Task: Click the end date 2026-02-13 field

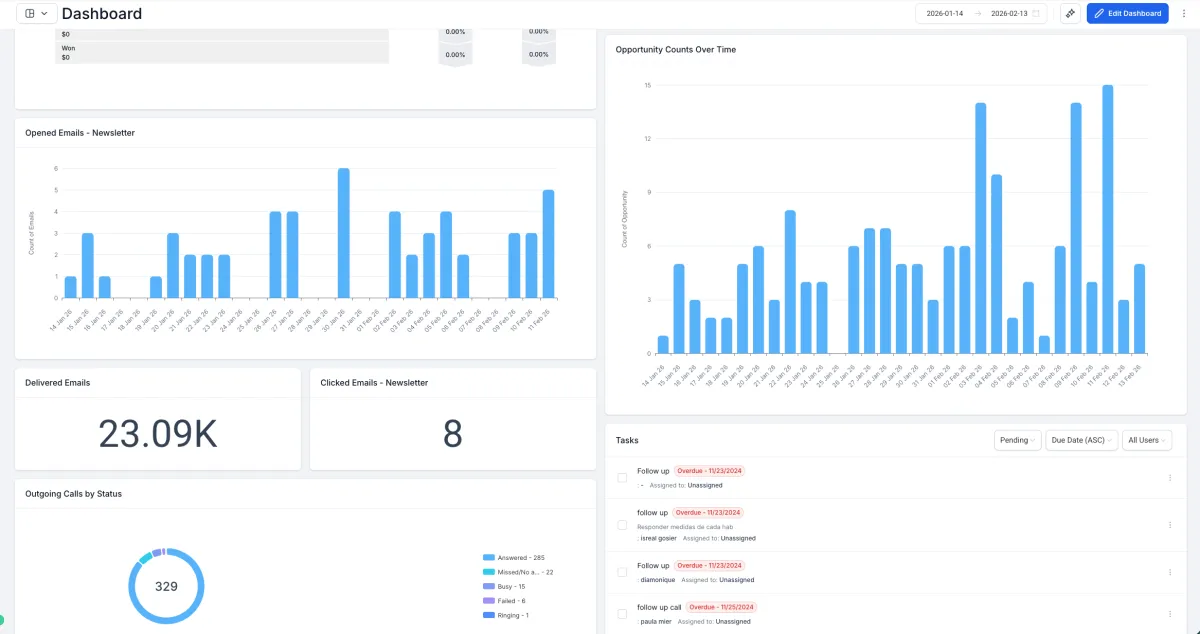Action: tap(1007, 13)
